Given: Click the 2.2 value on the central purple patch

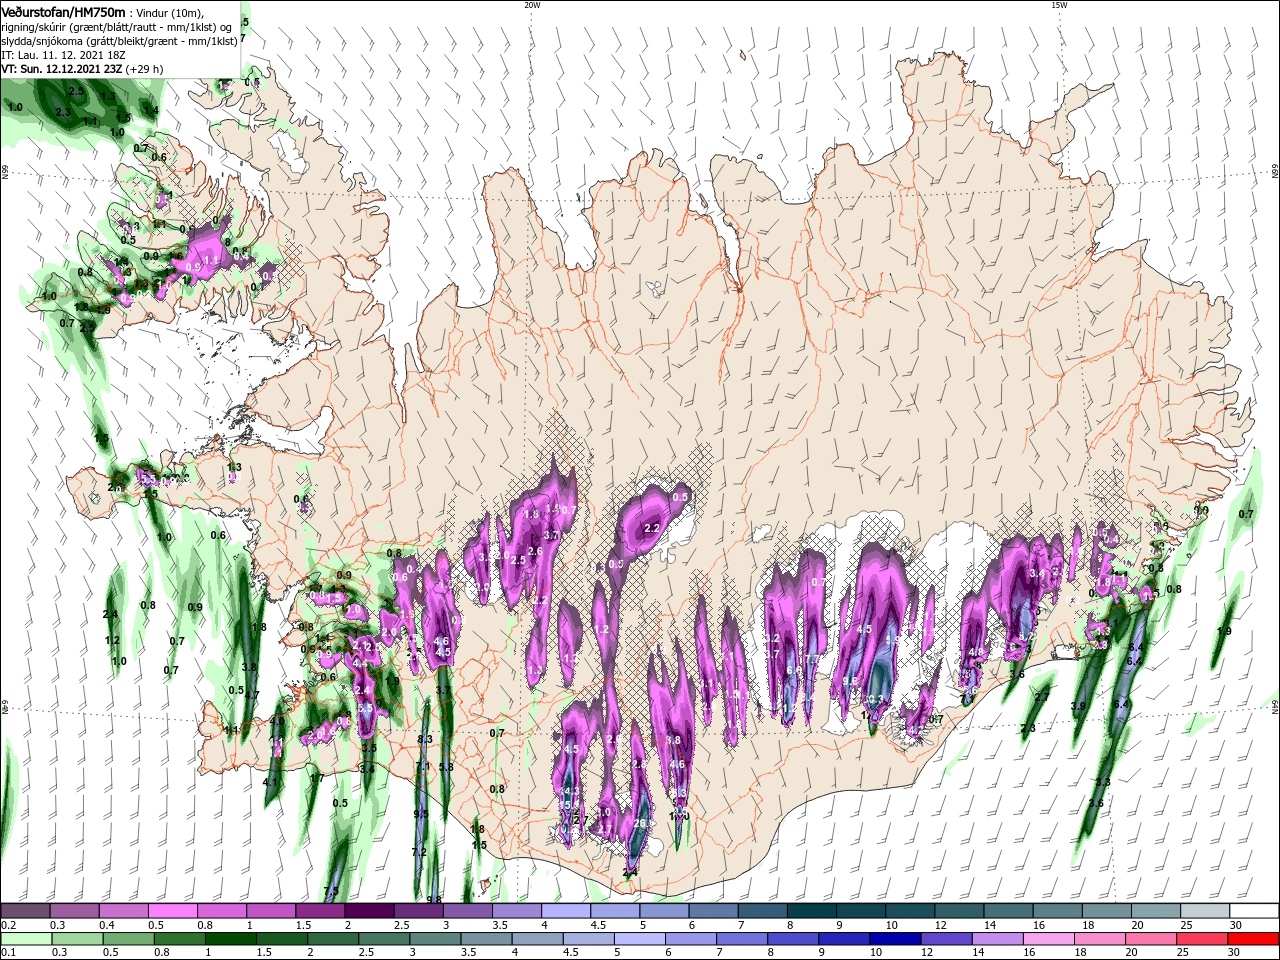Looking at the screenshot, I should tap(653, 527).
